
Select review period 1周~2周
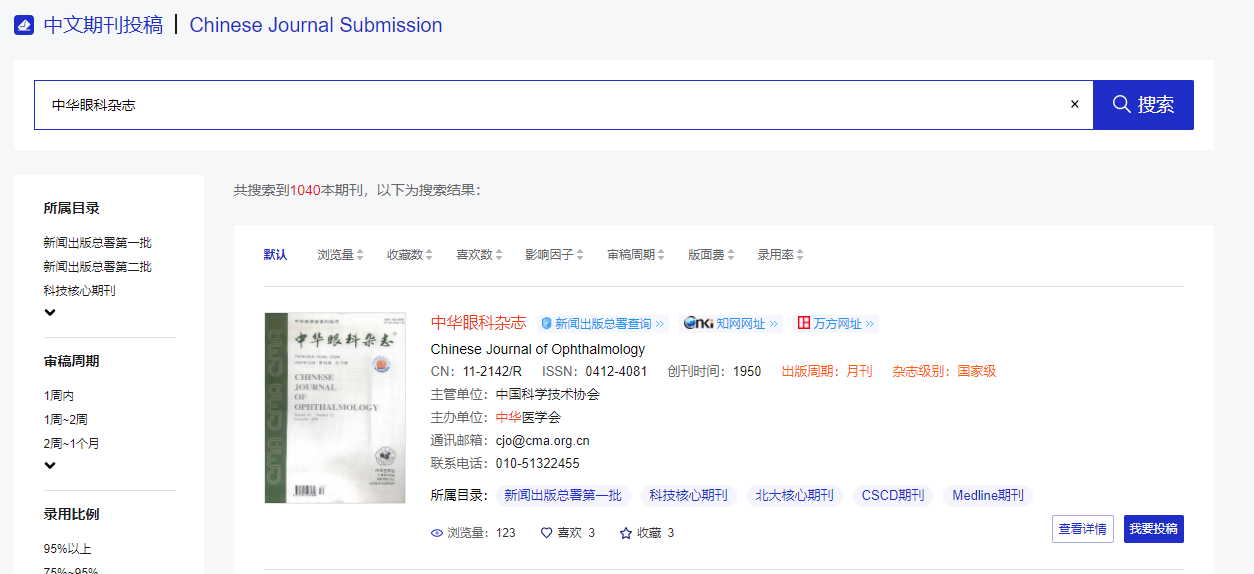tap(66, 420)
